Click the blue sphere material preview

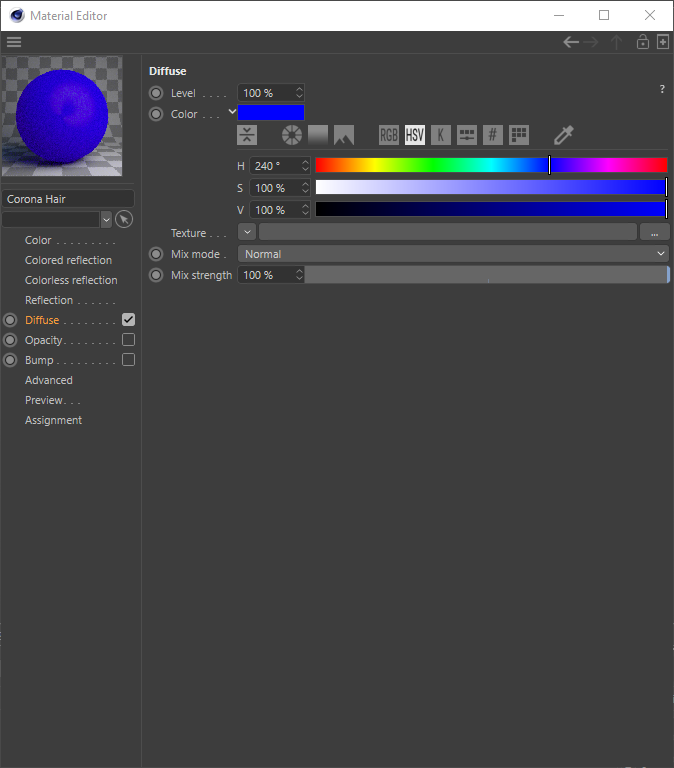coord(62,116)
